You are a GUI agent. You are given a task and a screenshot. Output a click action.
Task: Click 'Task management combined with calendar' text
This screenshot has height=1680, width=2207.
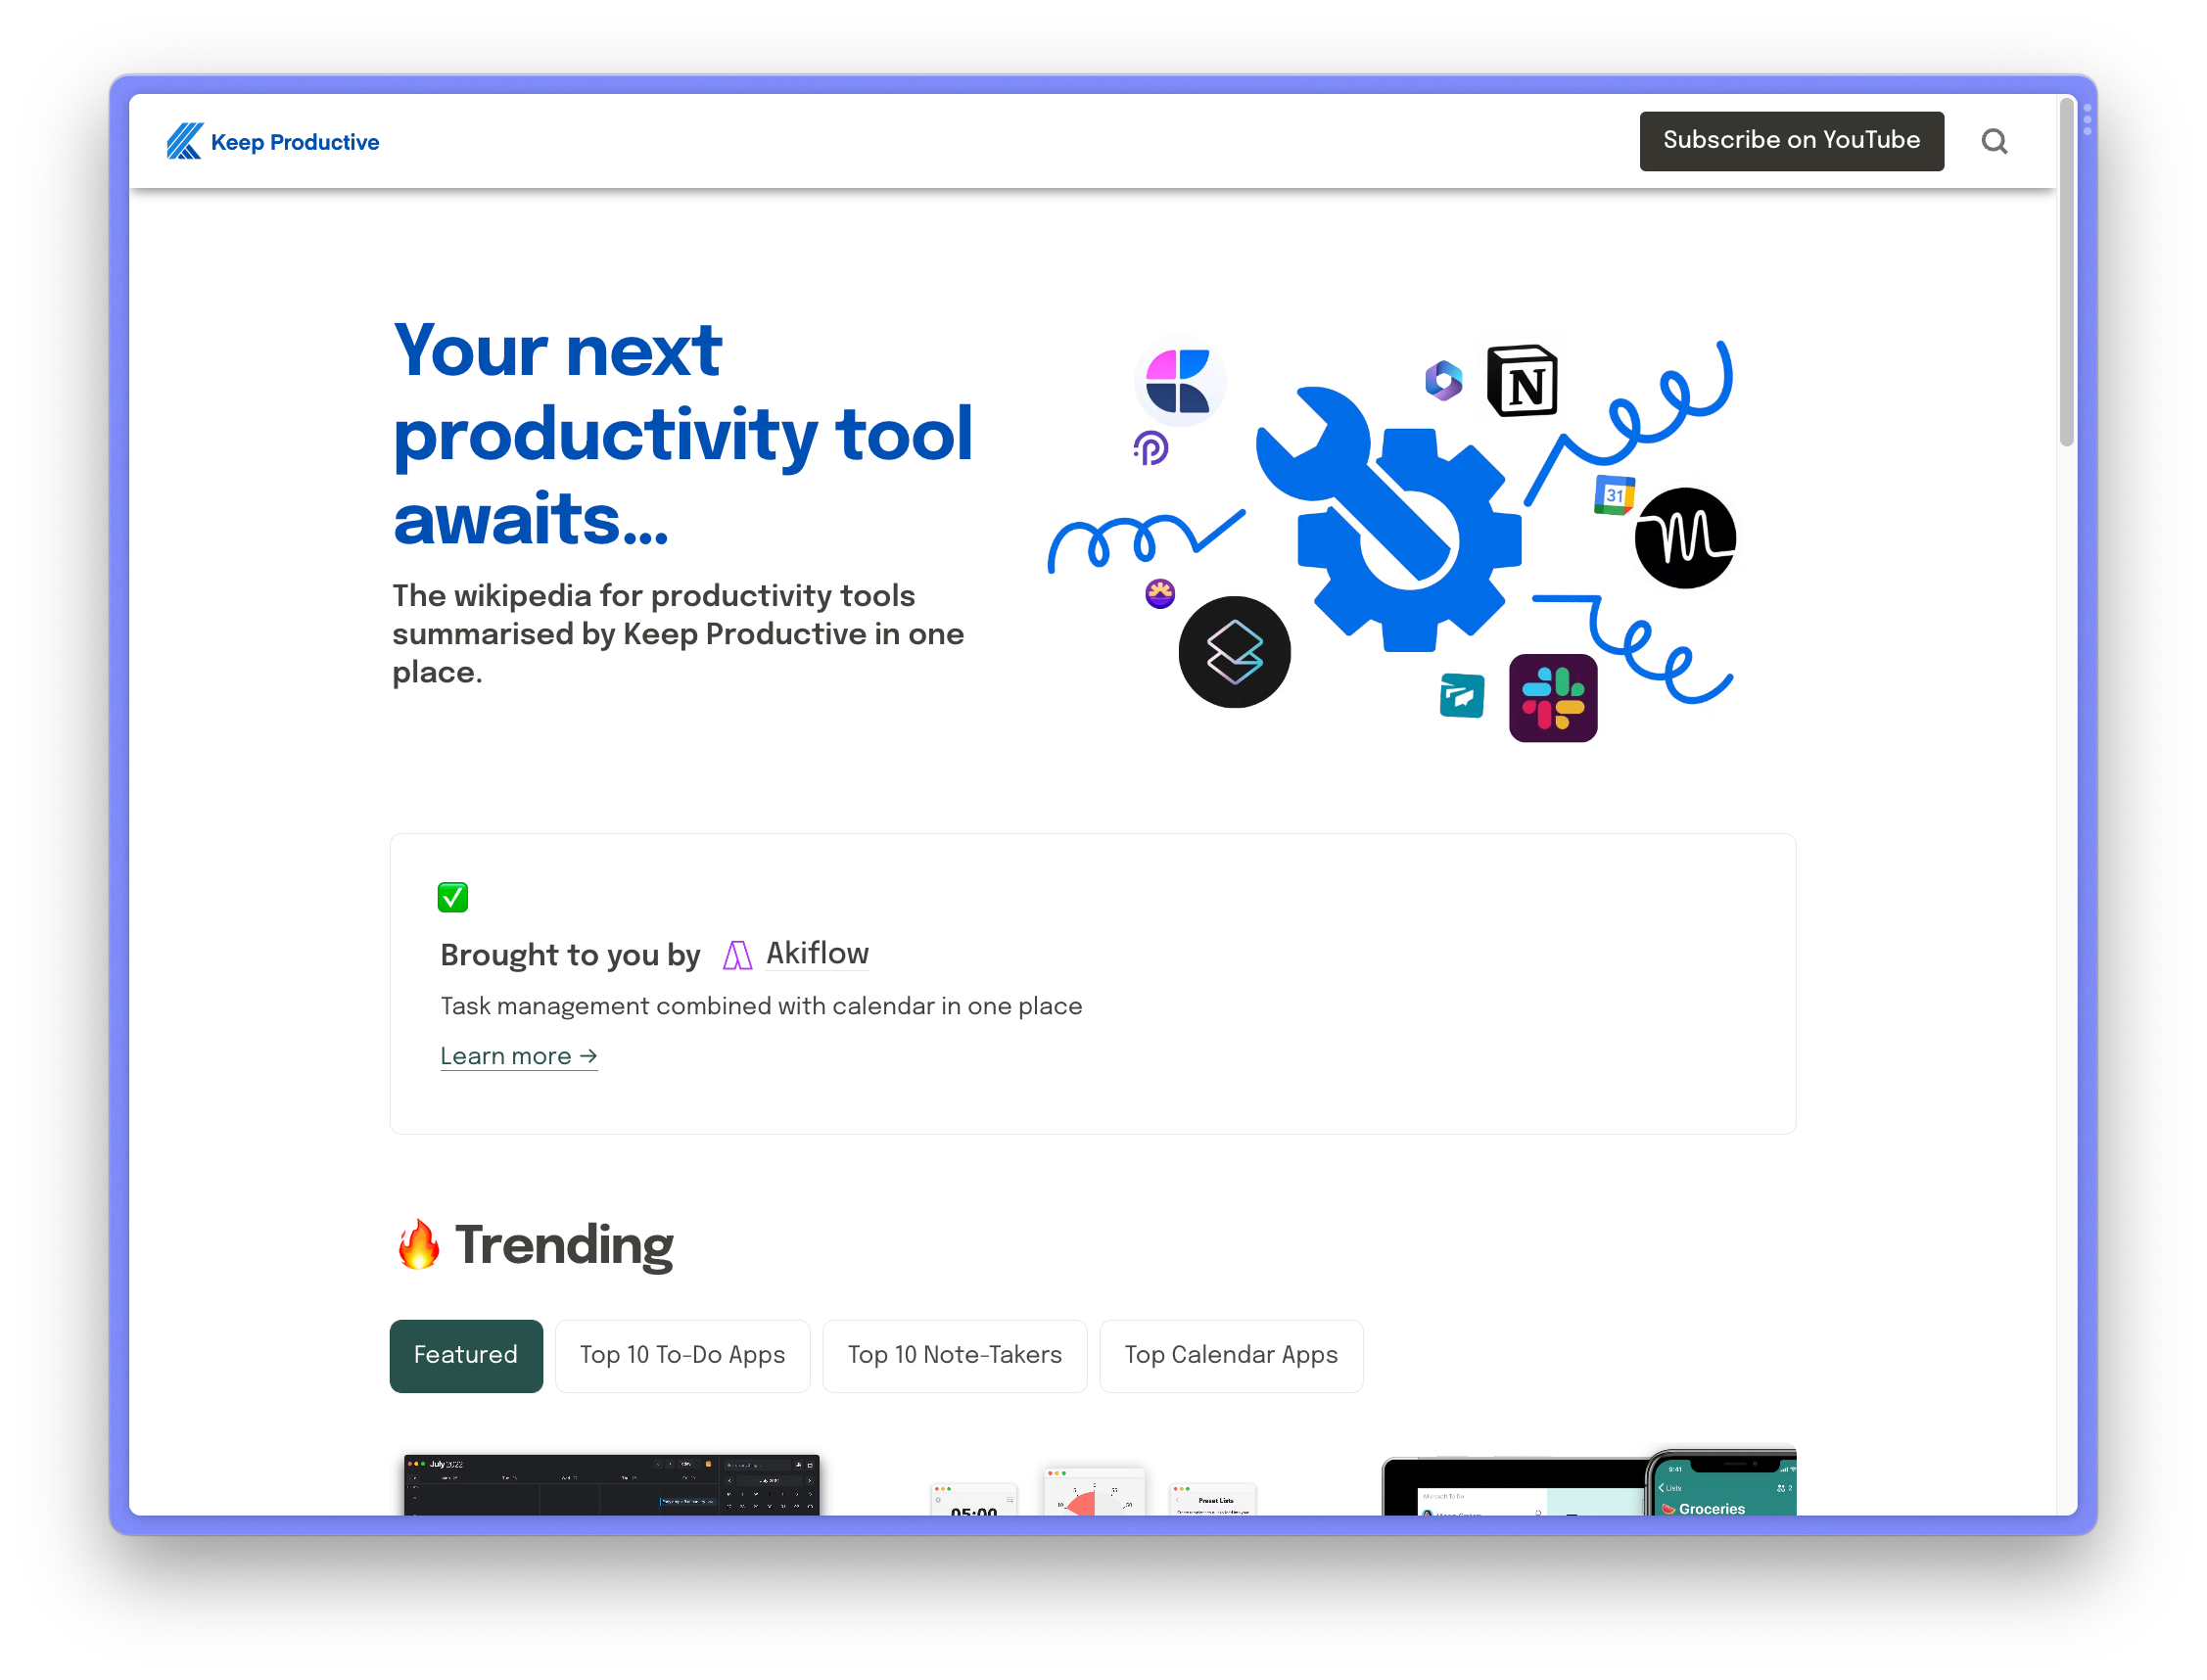(761, 1006)
